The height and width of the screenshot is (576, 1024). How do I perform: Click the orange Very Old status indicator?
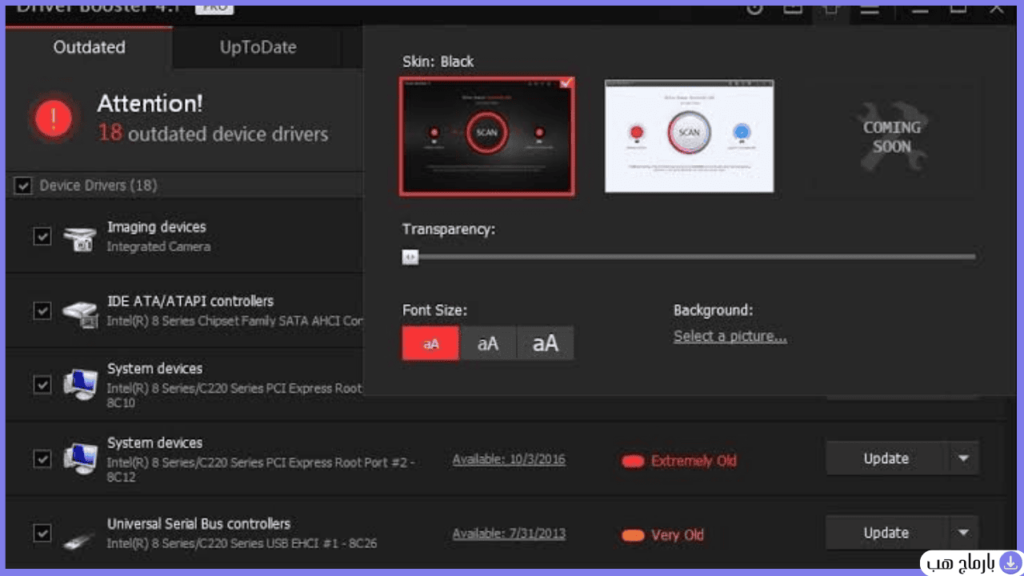coord(632,536)
